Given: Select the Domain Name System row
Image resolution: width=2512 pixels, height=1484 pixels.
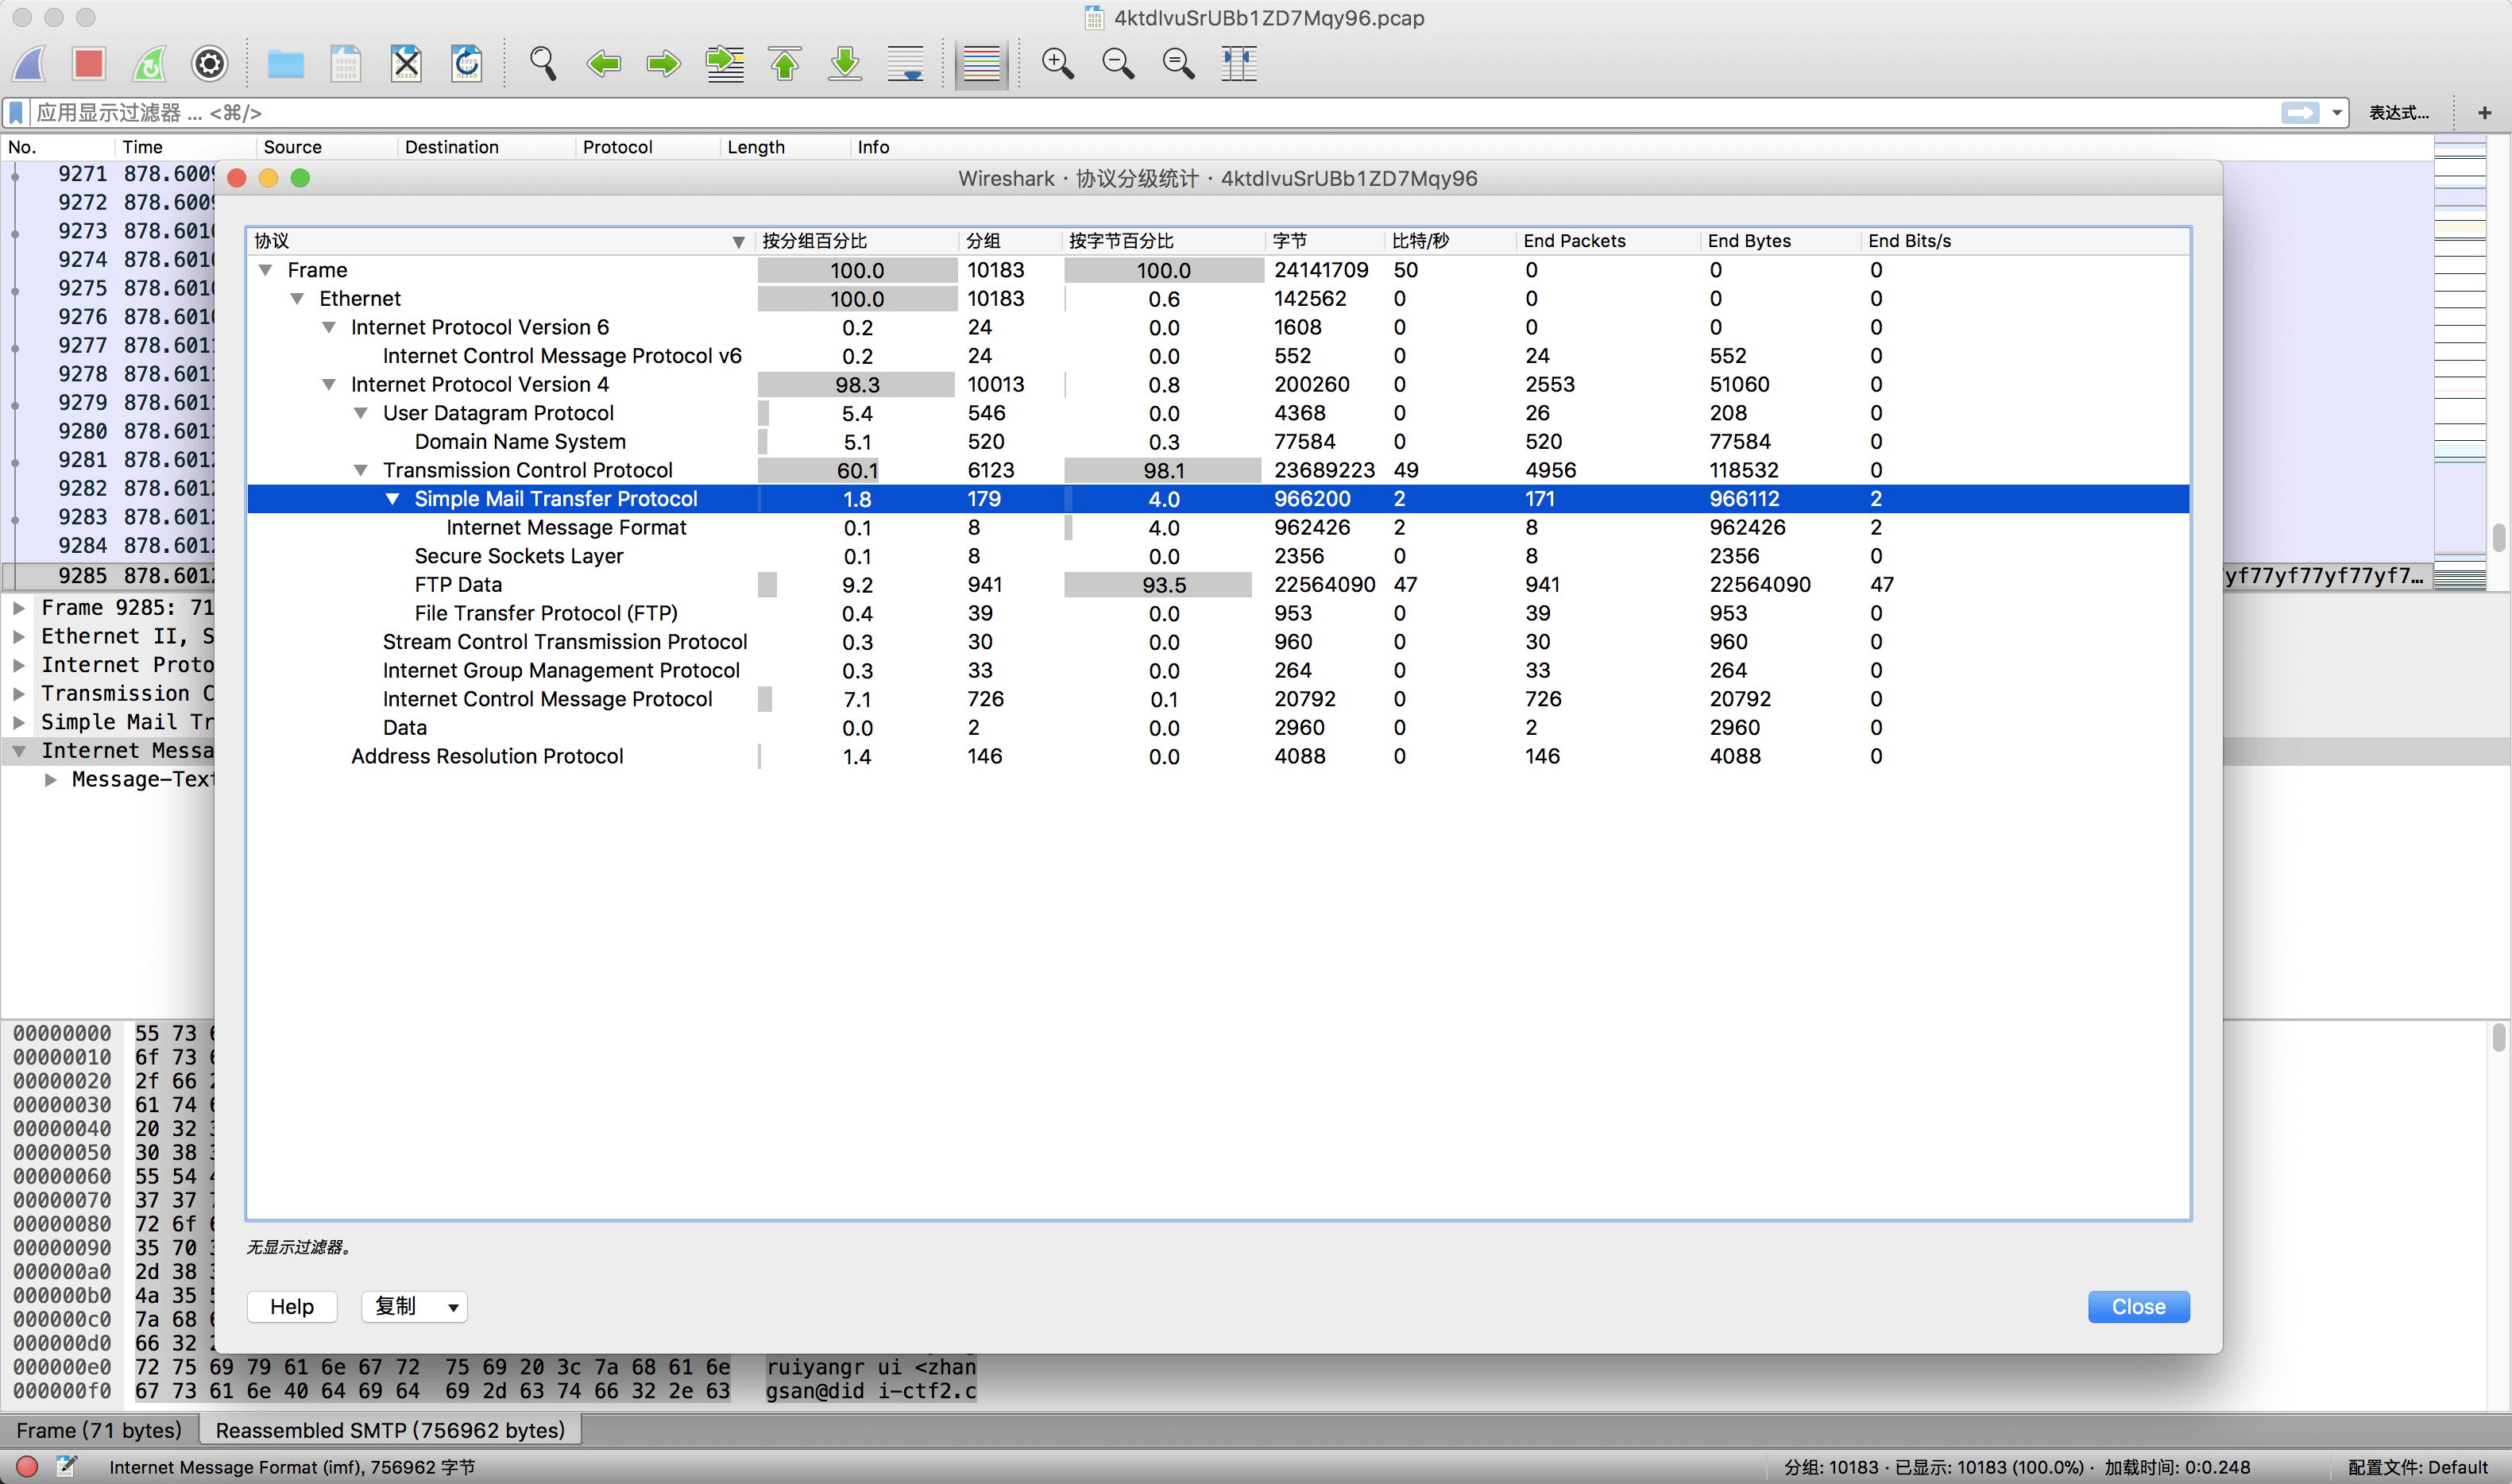Looking at the screenshot, I should click(x=1218, y=442).
